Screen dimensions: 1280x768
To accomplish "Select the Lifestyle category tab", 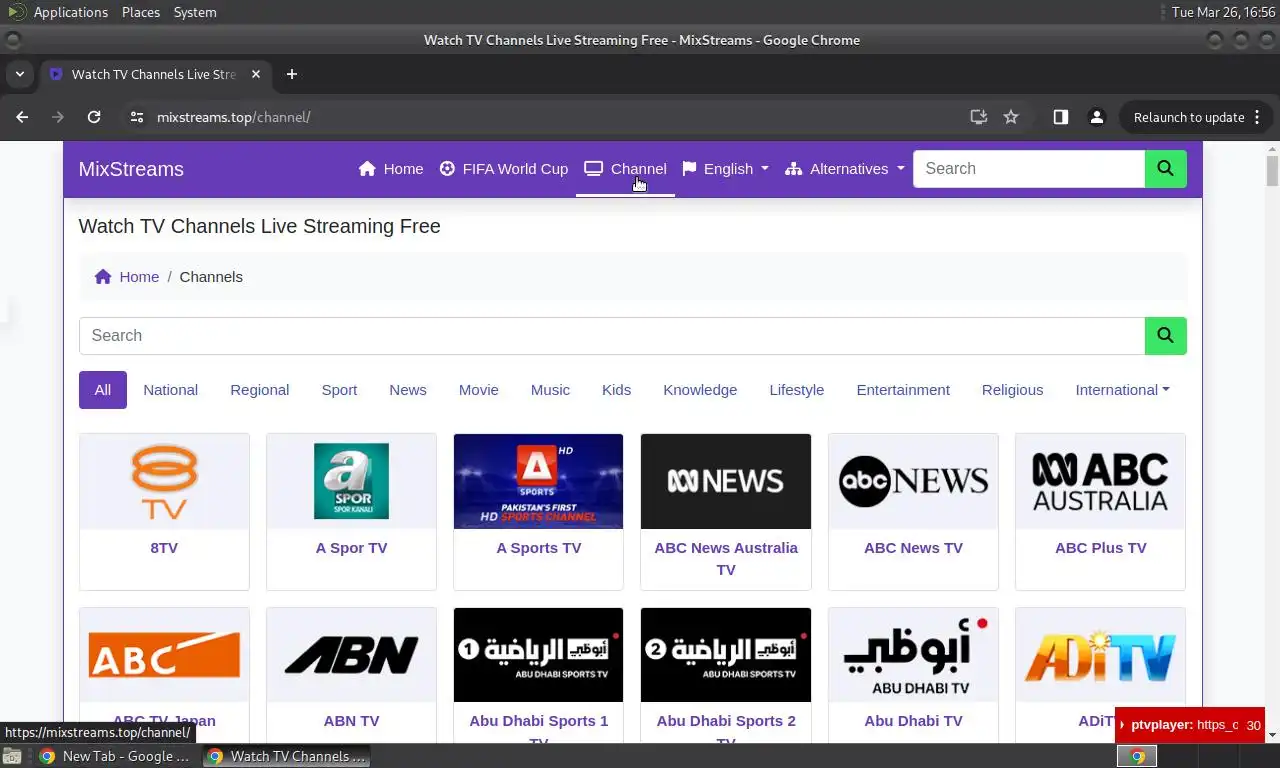I will pos(797,390).
